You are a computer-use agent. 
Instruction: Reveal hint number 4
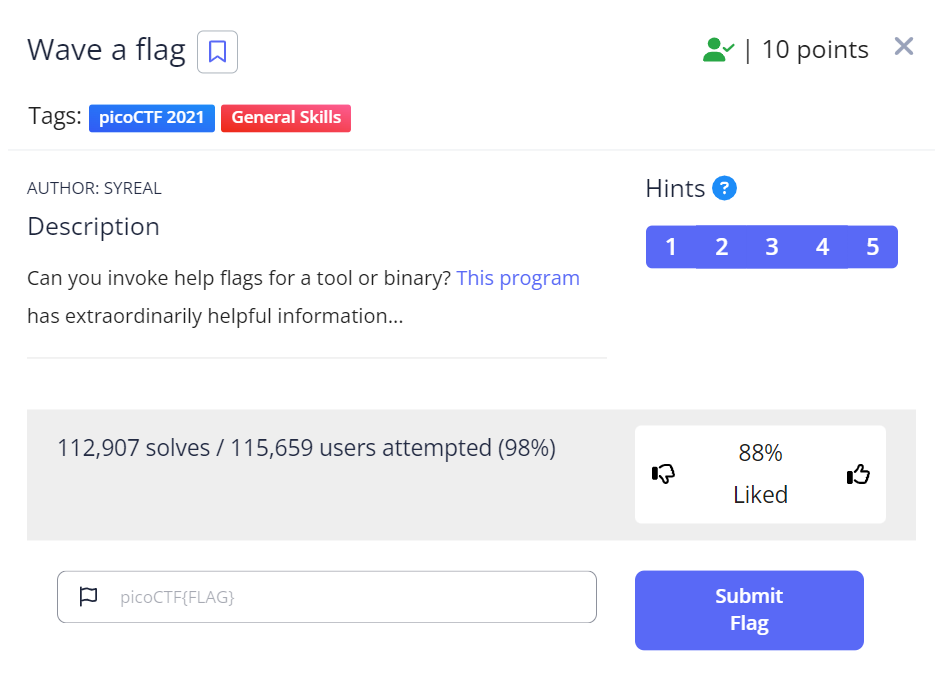[x=822, y=246]
